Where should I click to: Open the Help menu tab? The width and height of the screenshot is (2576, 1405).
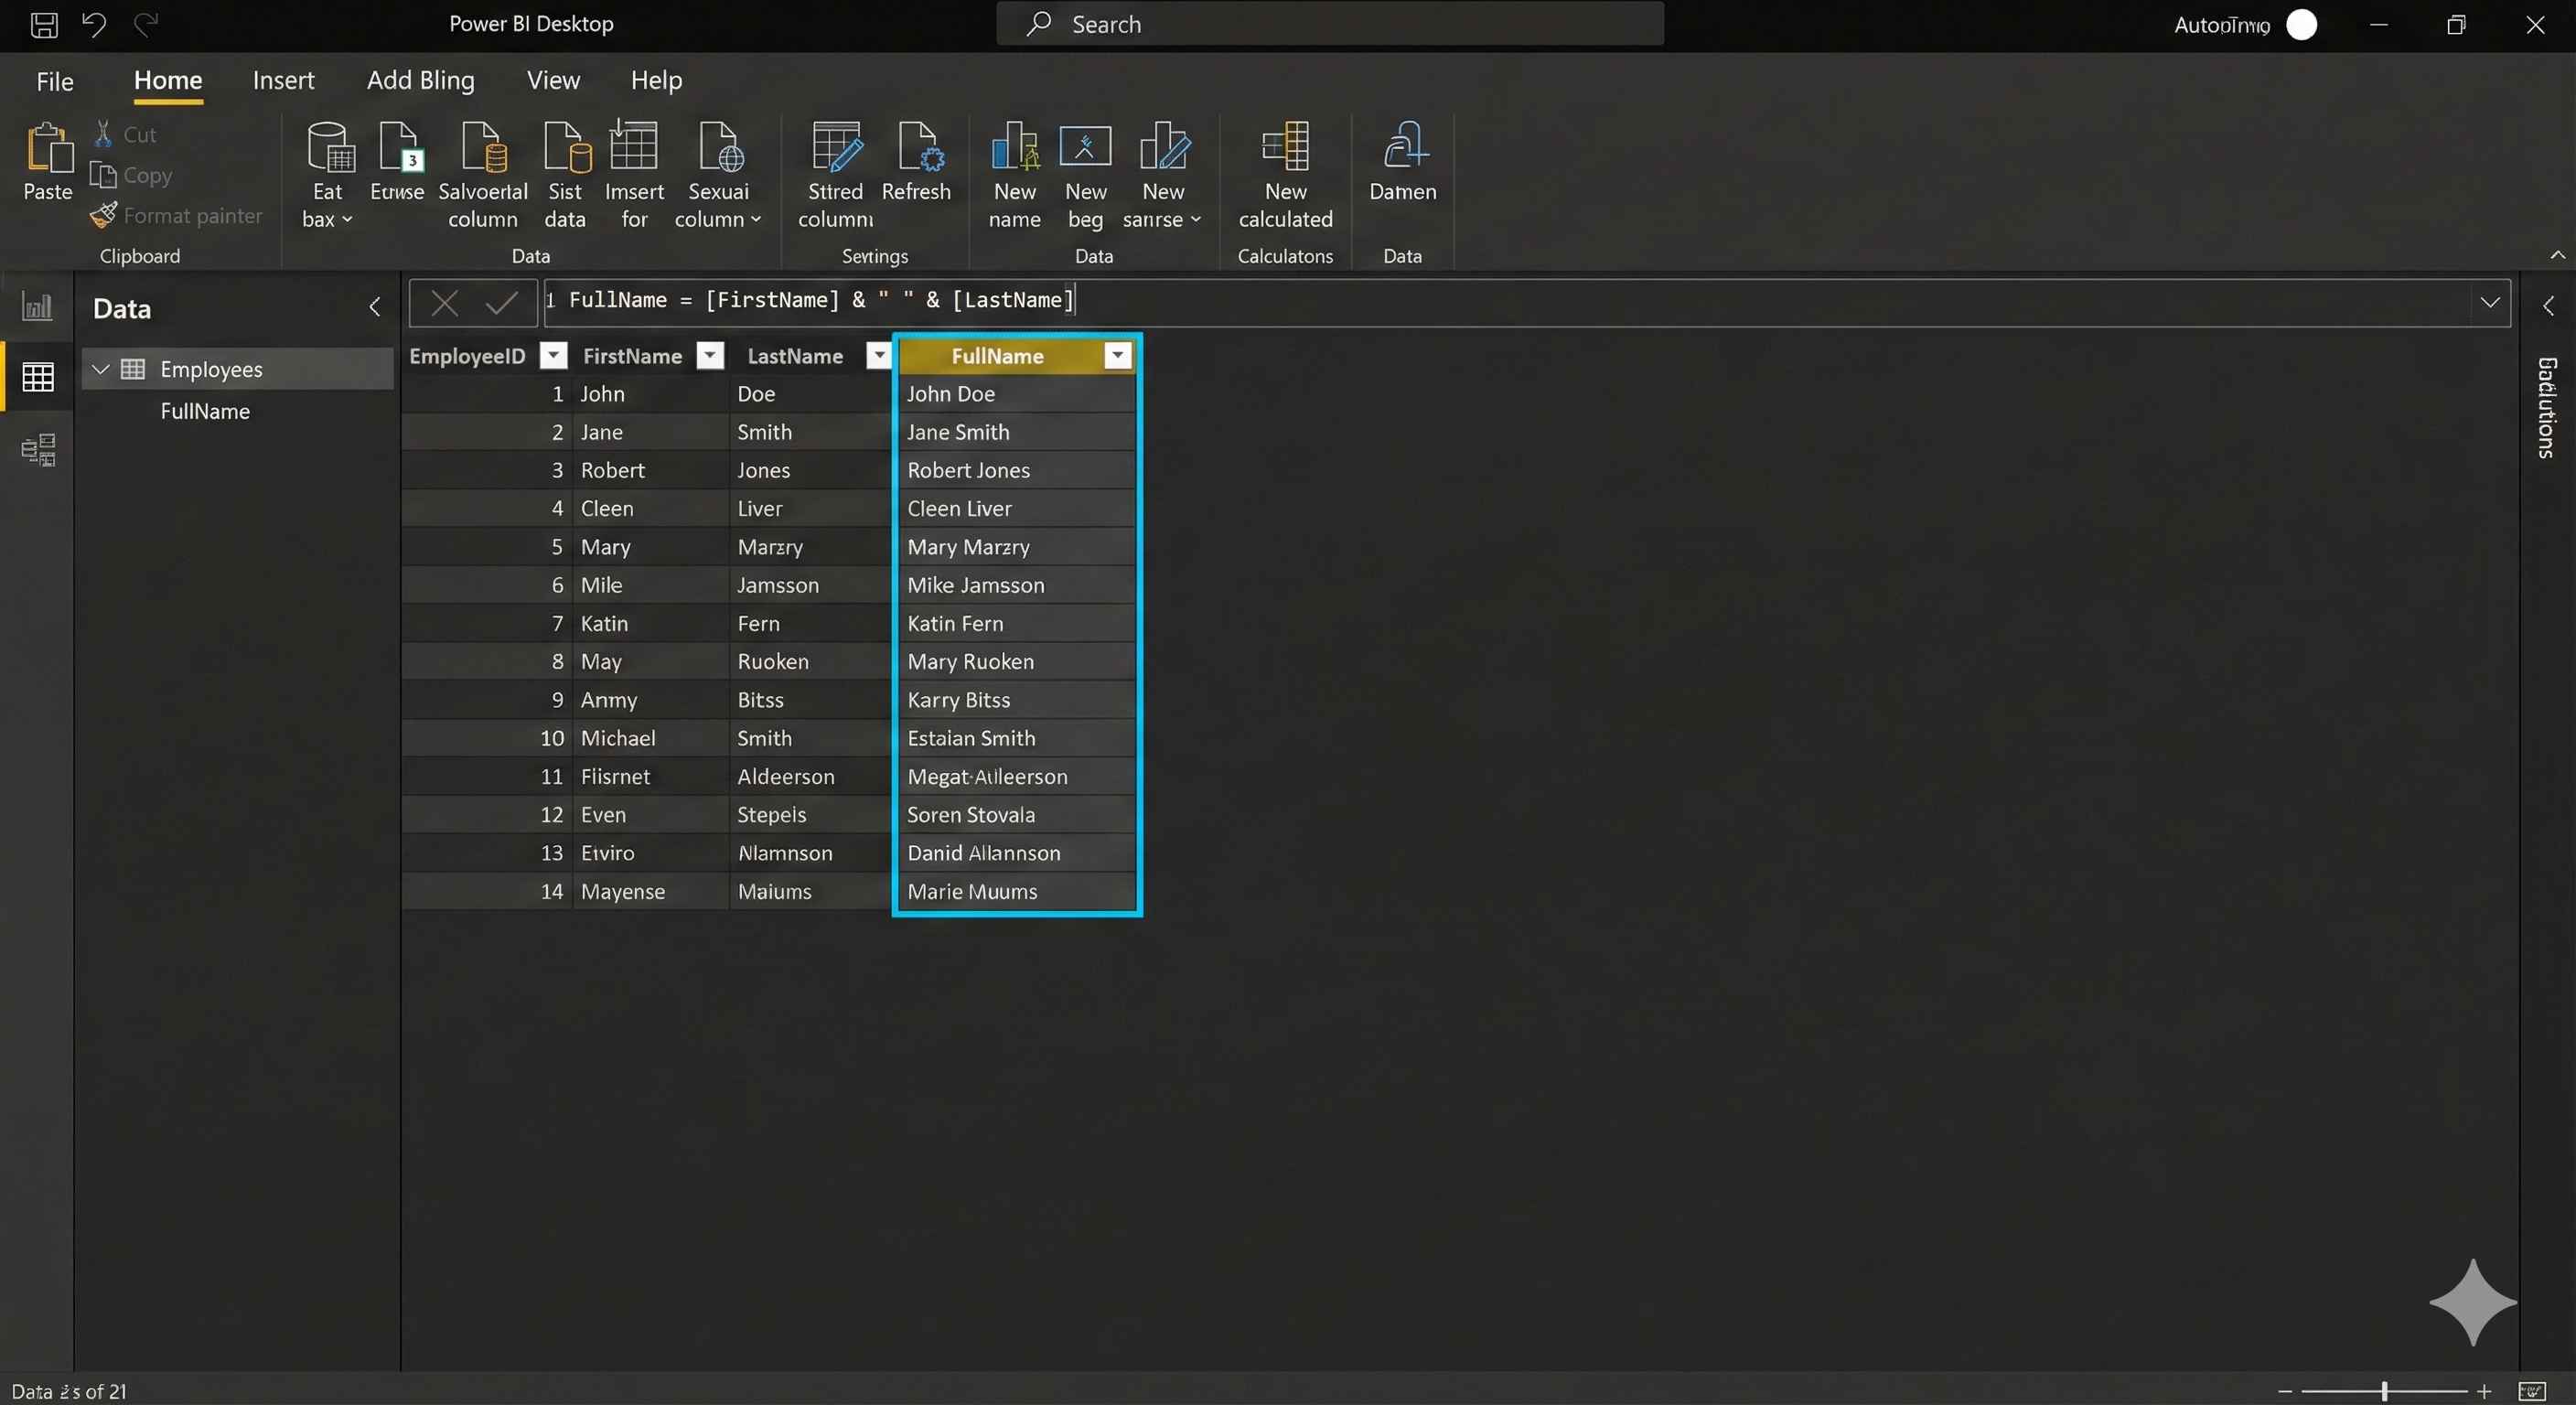coord(656,80)
